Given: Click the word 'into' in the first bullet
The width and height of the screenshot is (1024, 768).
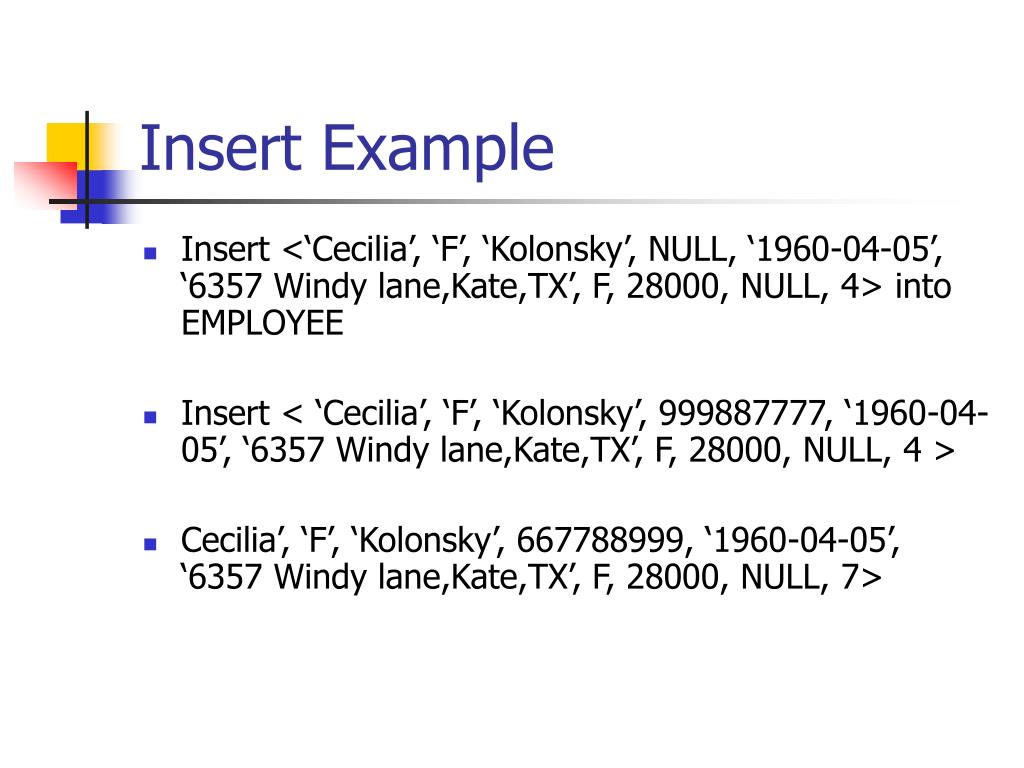Looking at the screenshot, I should (x=923, y=286).
